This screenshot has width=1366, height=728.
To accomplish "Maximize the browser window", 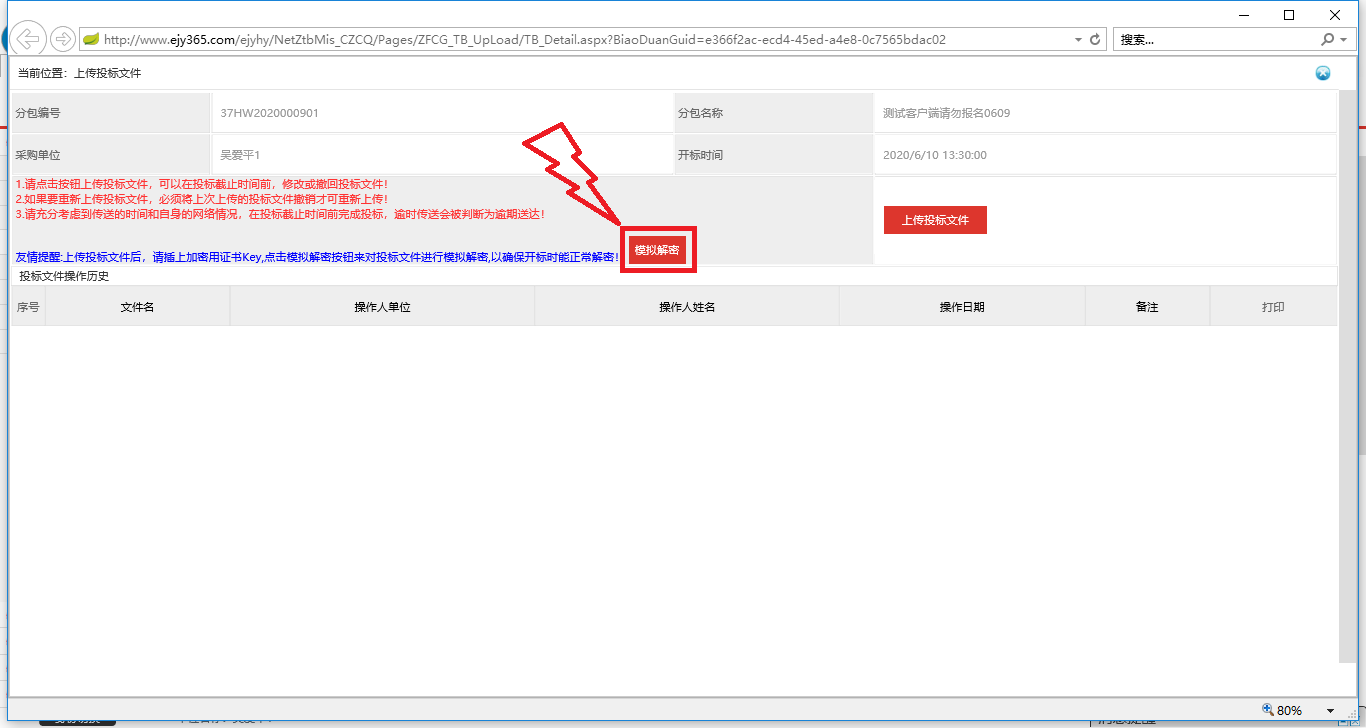I will 1289,14.
